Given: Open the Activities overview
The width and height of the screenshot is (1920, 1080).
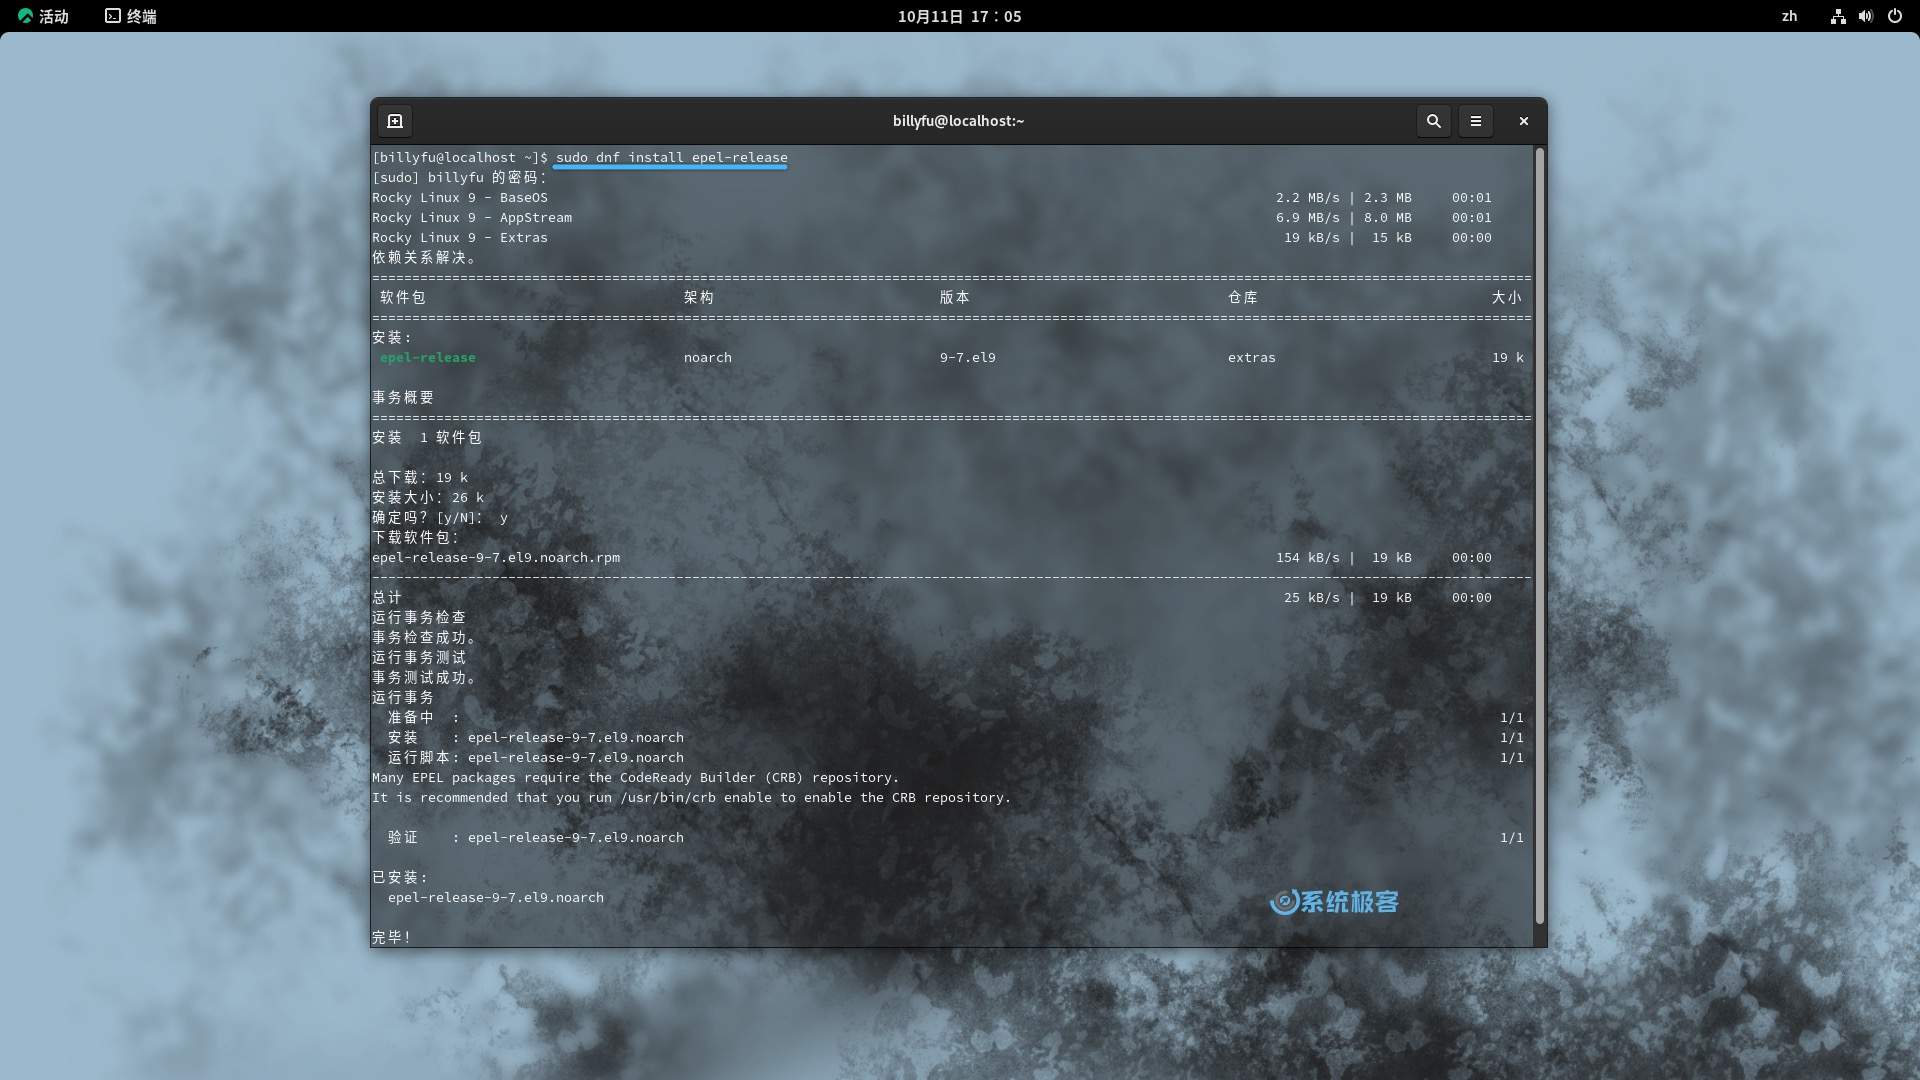Looking at the screenshot, I should pyautogui.click(x=43, y=16).
